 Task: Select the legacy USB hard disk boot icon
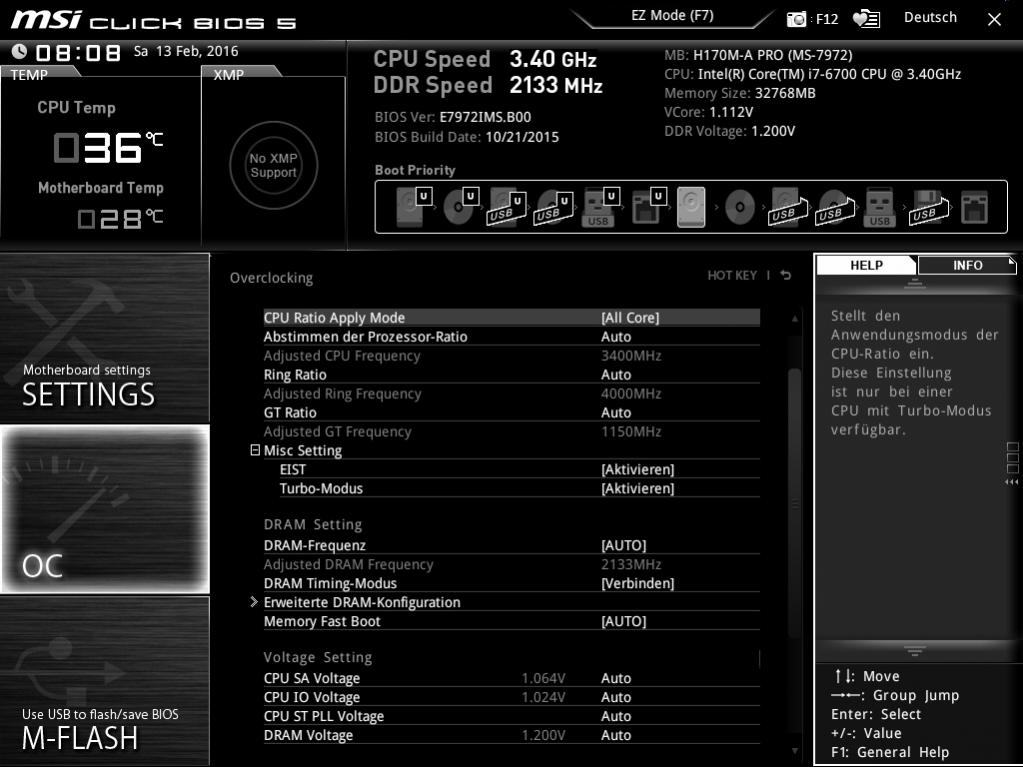tap(787, 207)
